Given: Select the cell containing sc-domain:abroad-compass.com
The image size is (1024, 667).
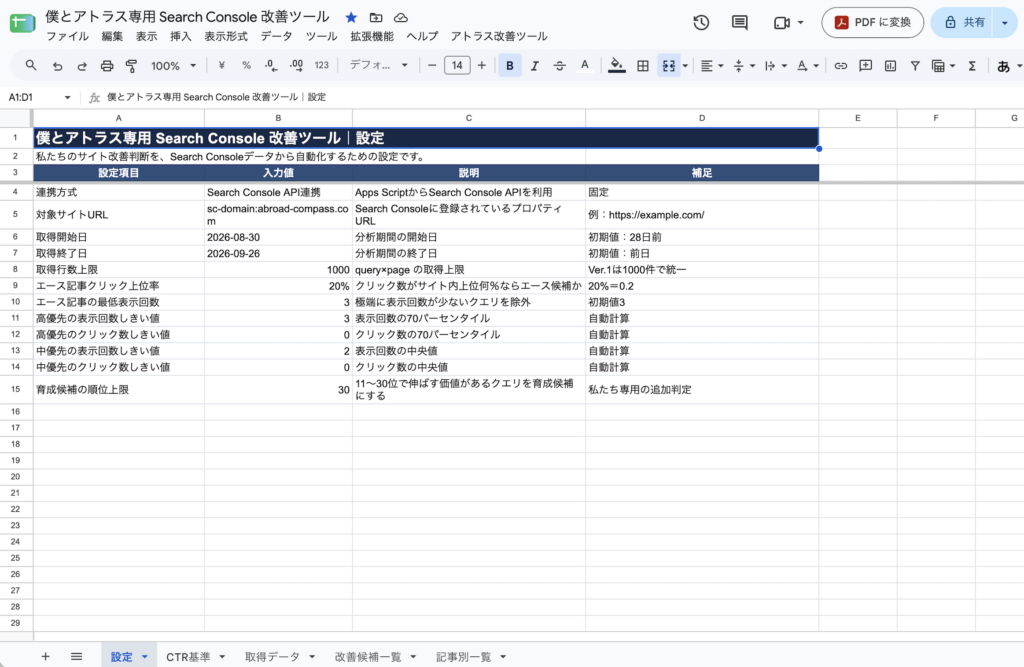Looking at the screenshot, I should 278,214.
